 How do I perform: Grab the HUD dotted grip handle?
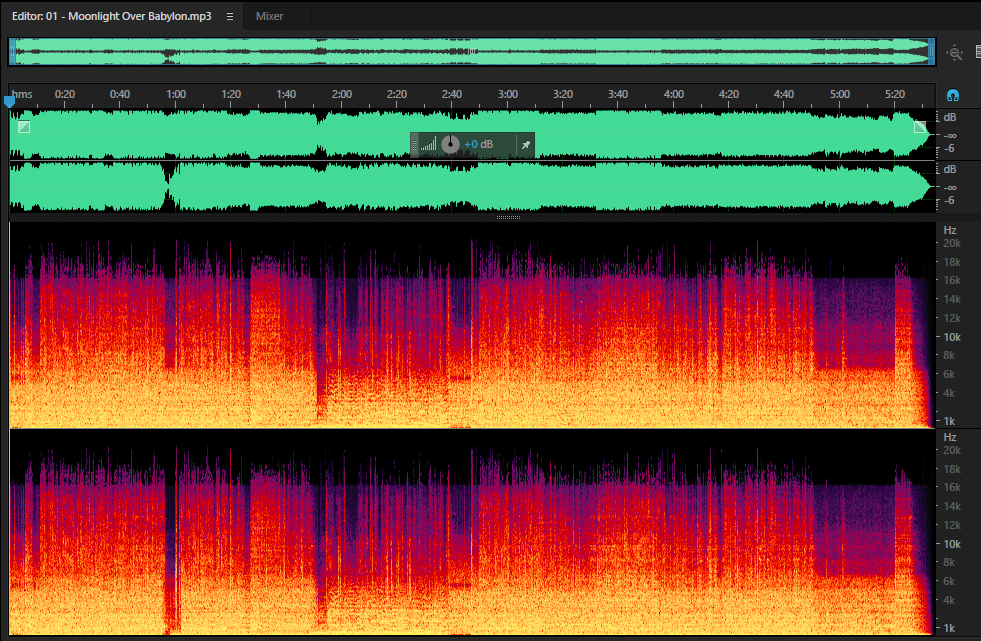pos(414,144)
